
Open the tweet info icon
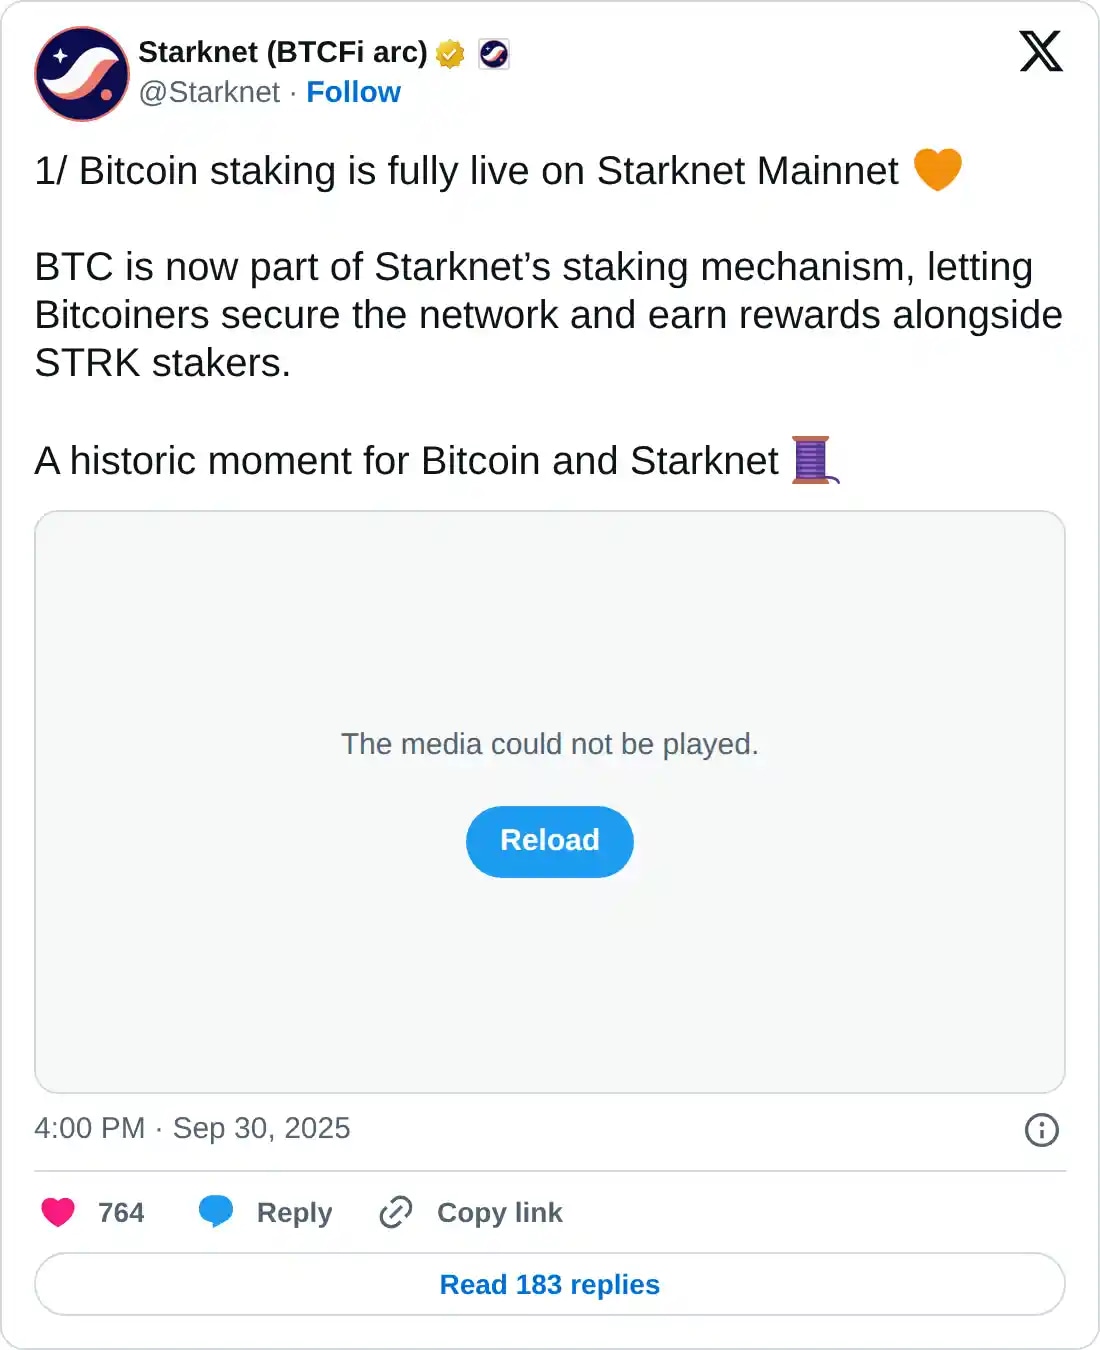pyautogui.click(x=1041, y=1130)
